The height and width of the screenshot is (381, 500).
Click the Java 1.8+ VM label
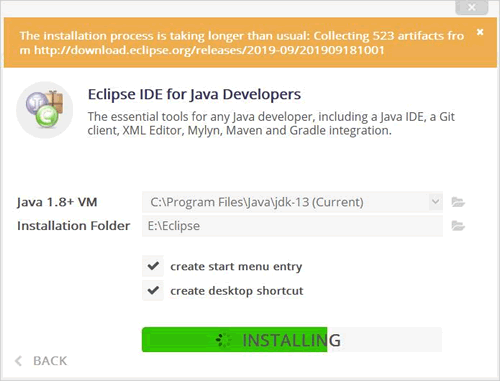click(57, 202)
